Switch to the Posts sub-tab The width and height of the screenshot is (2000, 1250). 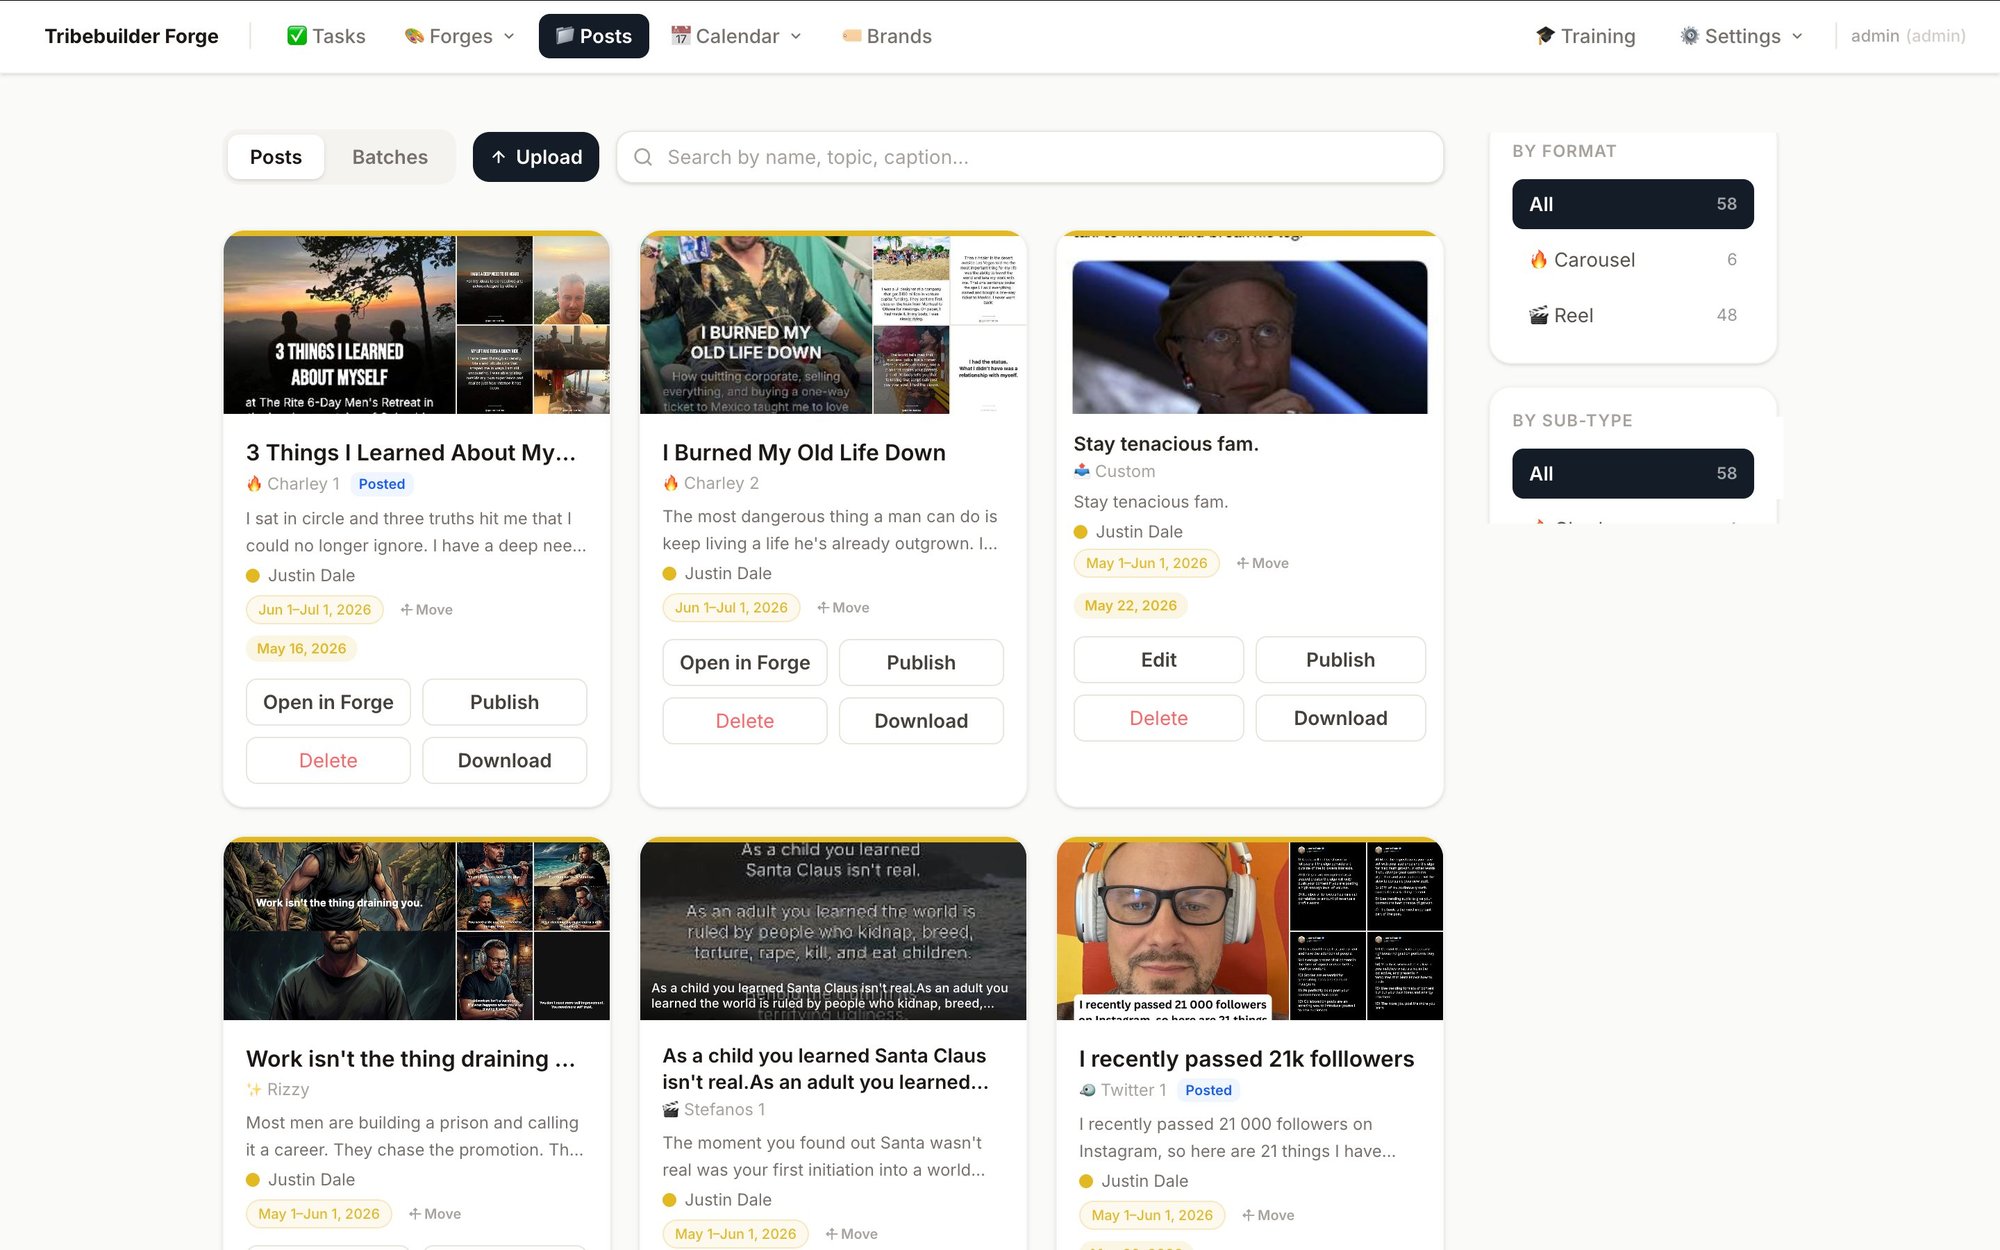(276, 157)
